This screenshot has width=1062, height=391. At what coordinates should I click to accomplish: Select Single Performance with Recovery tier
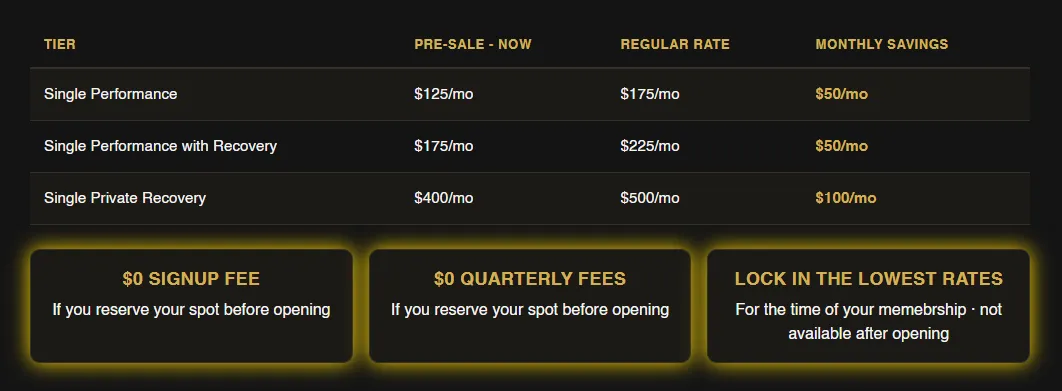click(x=530, y=146)
